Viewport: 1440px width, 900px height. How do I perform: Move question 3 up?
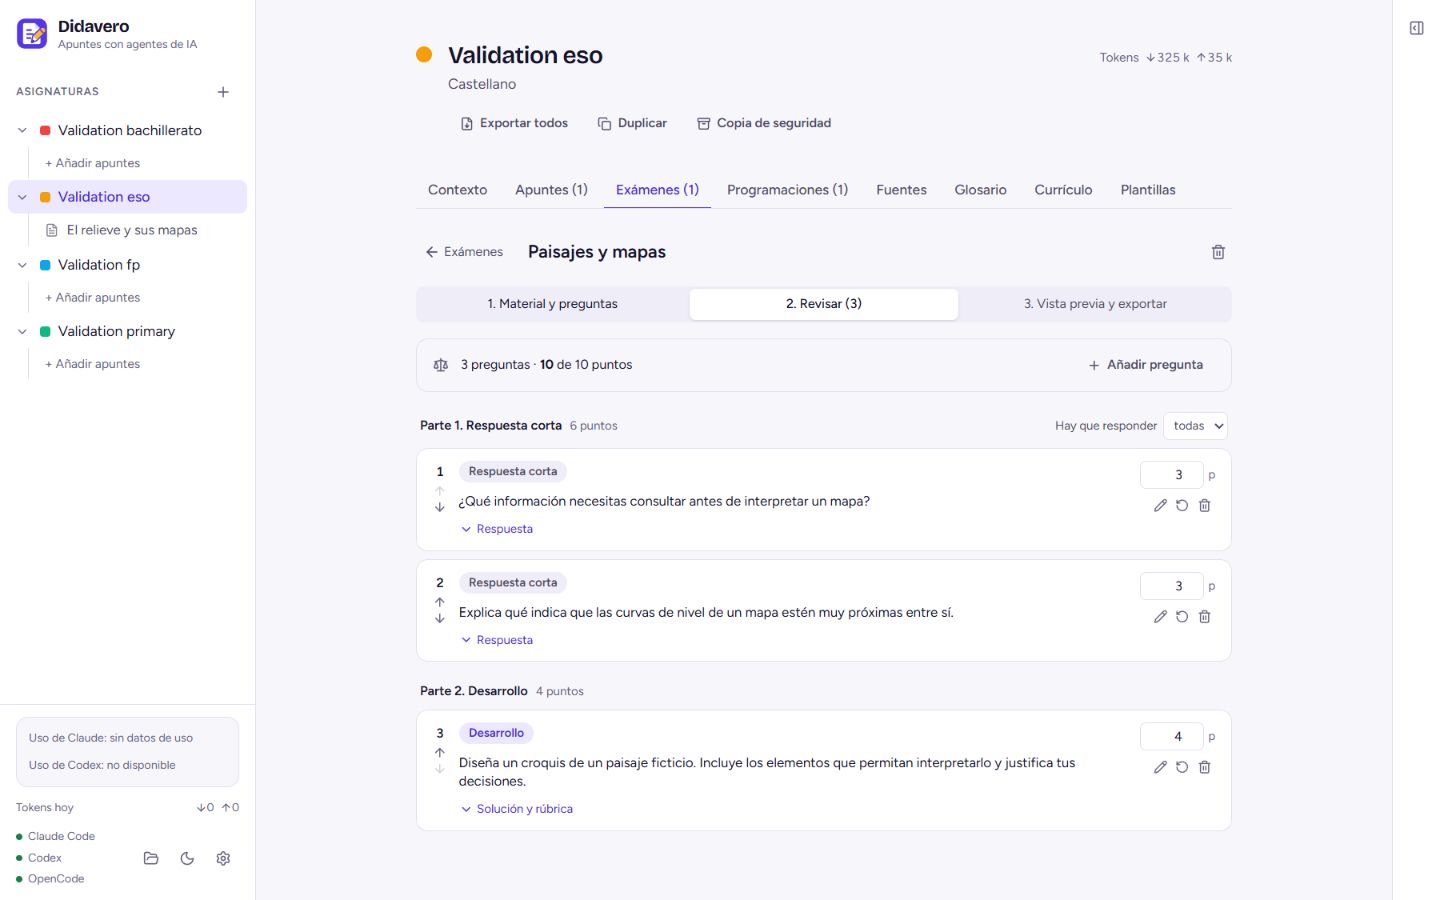pos(440,752)
